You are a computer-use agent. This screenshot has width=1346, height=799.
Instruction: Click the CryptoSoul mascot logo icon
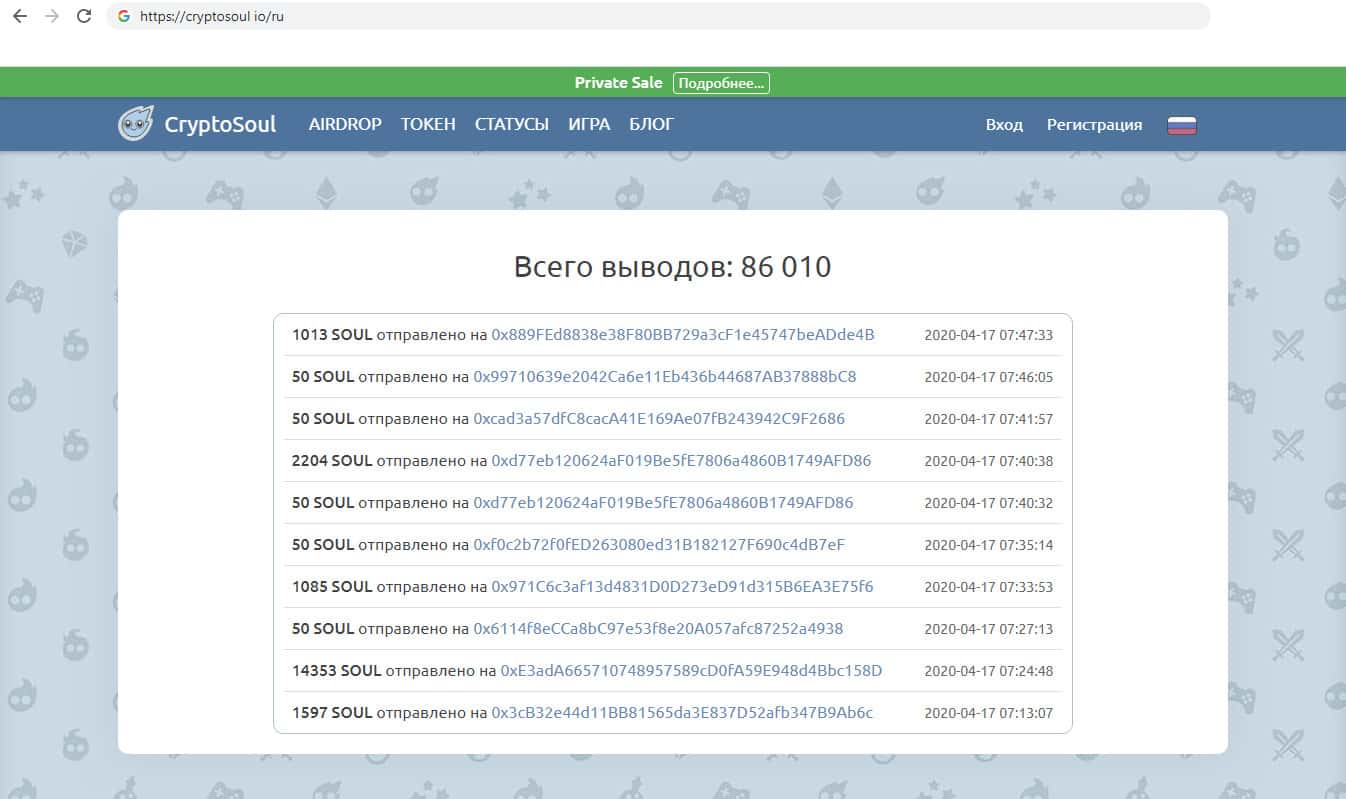coord(136,124)
